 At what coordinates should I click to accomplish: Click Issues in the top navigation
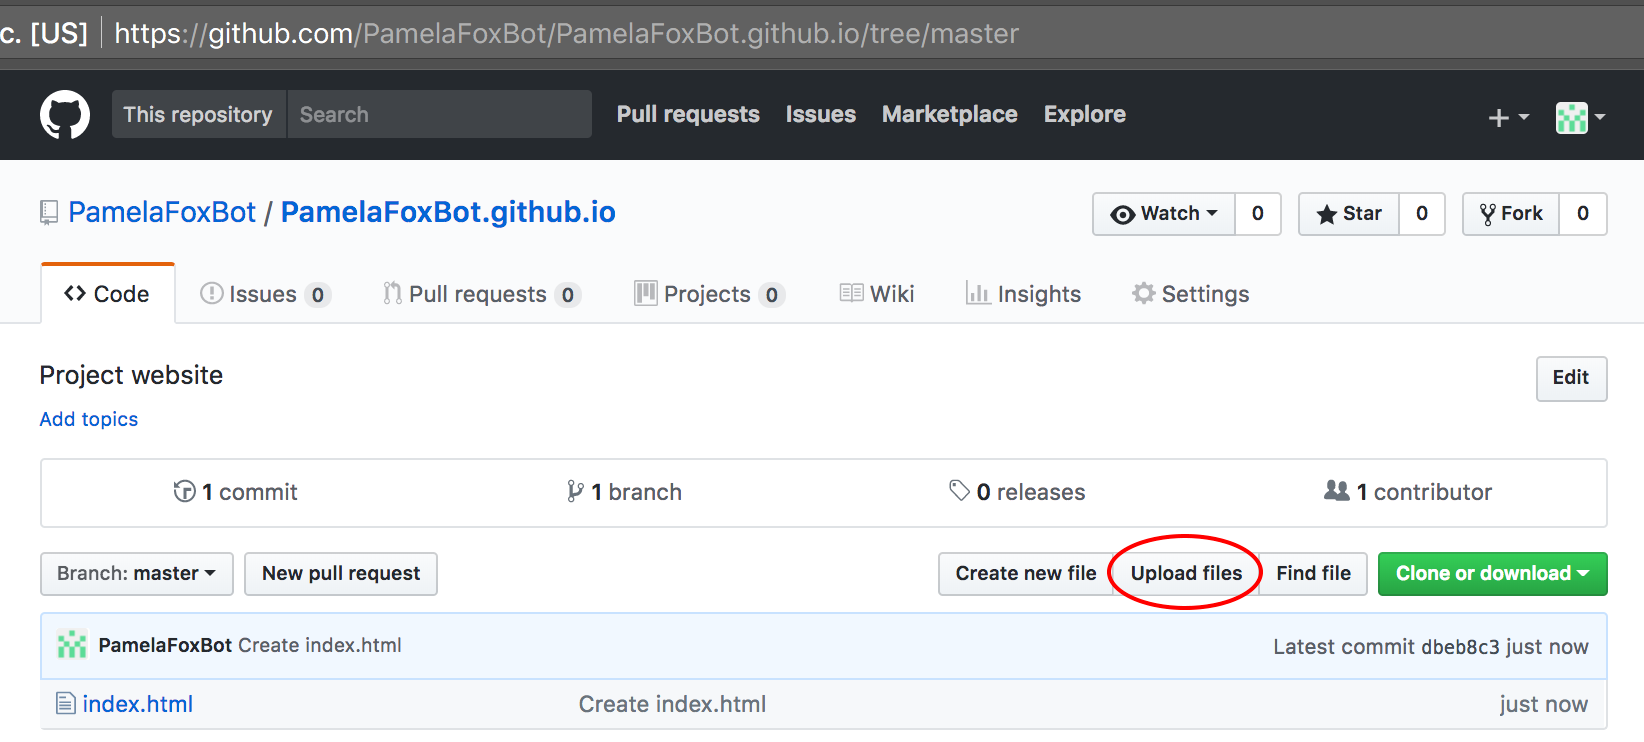click(x=821, y=115)
